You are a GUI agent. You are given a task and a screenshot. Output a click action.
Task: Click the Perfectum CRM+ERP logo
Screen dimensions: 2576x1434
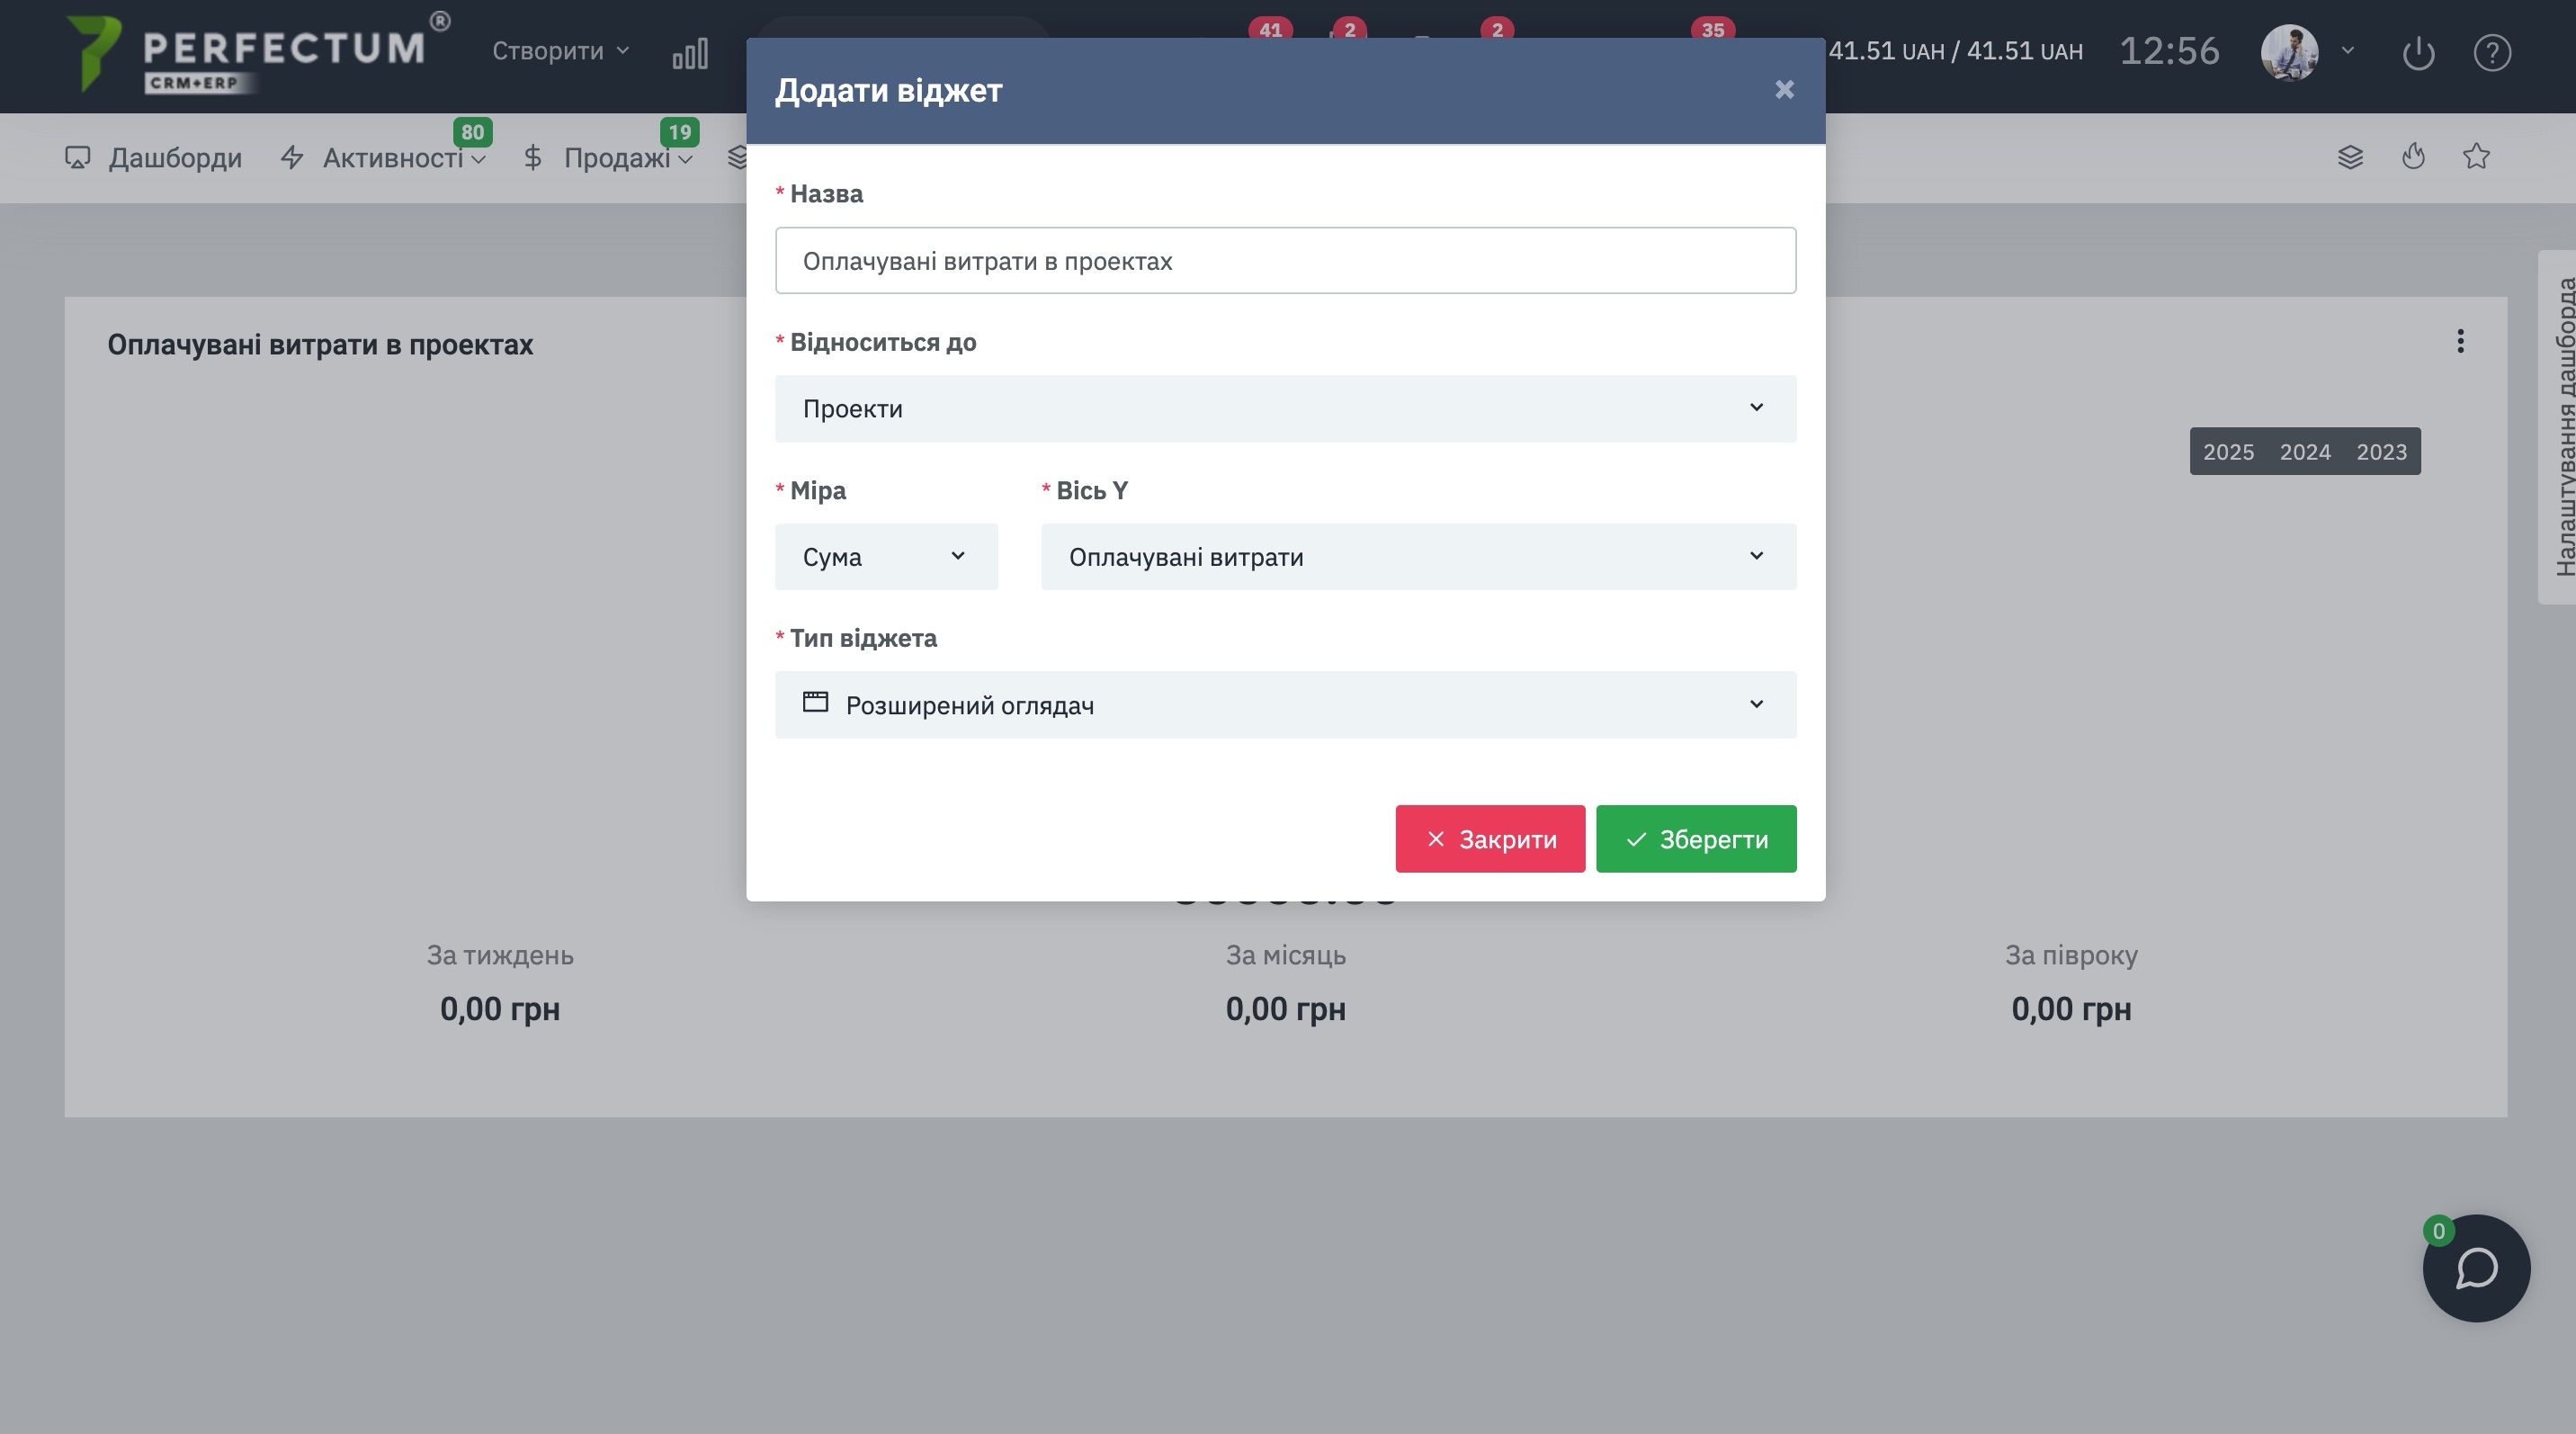tap(258, 54)
